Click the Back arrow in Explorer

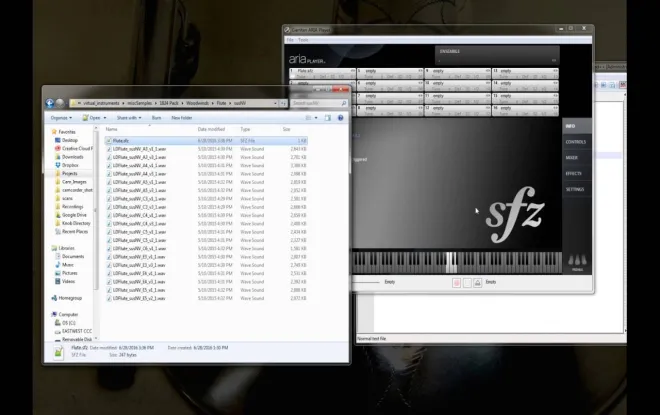[x=50, y=103]
